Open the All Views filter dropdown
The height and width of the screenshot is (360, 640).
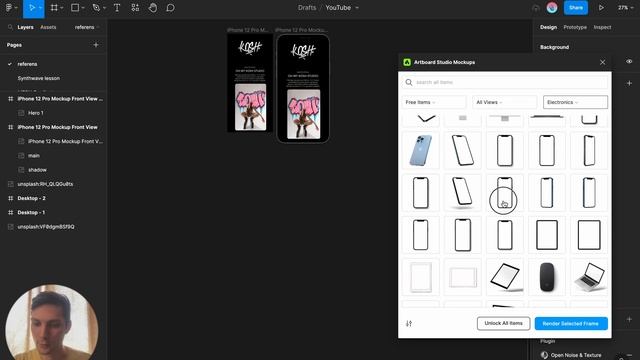(x=504, y=102)
